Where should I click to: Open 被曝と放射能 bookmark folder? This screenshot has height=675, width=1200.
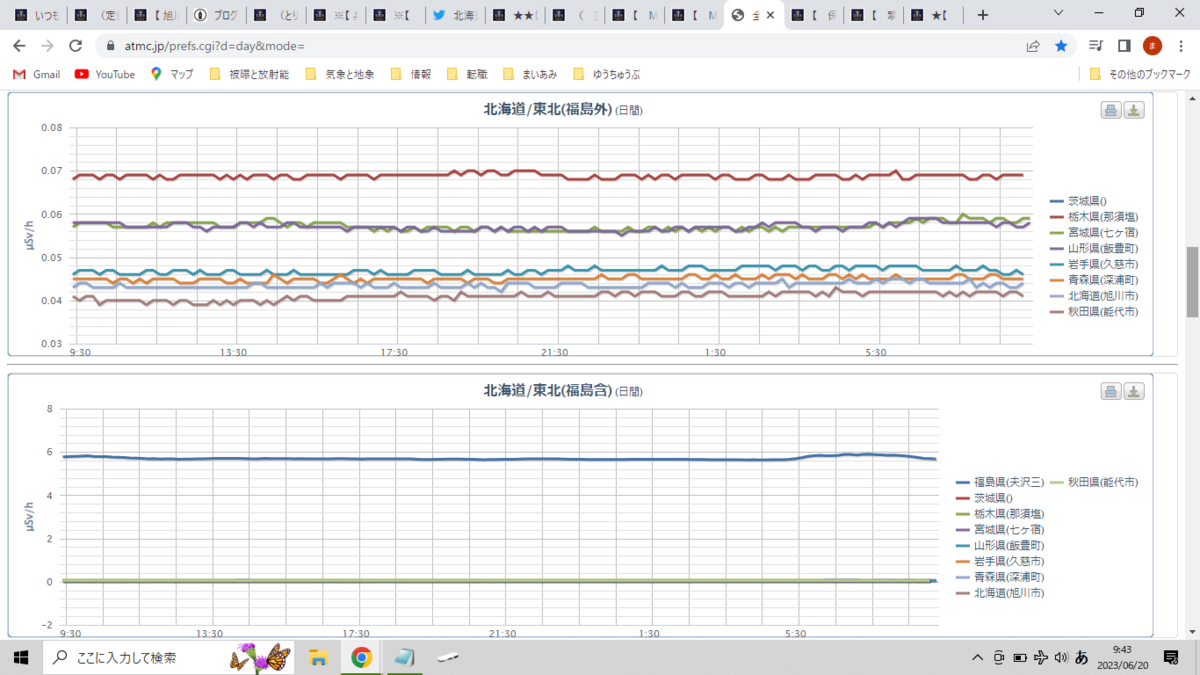click(x=249, y=74)
